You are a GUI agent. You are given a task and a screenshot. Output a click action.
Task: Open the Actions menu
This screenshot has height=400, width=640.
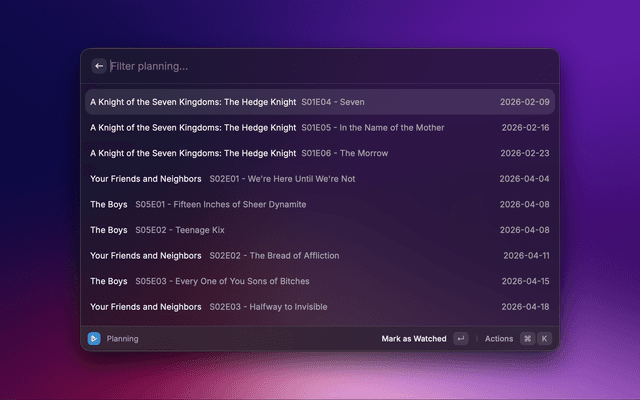[x=499, y=339]
